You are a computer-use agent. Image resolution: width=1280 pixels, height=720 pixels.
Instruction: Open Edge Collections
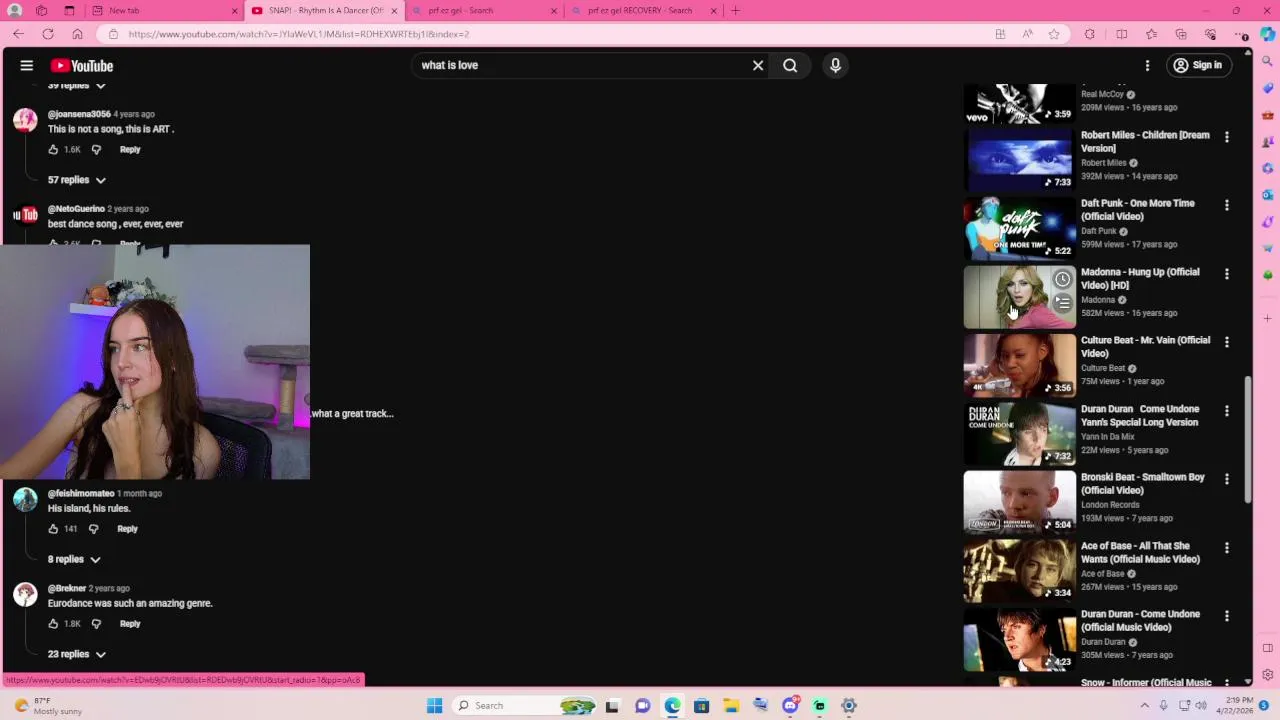click(1181, 34)
